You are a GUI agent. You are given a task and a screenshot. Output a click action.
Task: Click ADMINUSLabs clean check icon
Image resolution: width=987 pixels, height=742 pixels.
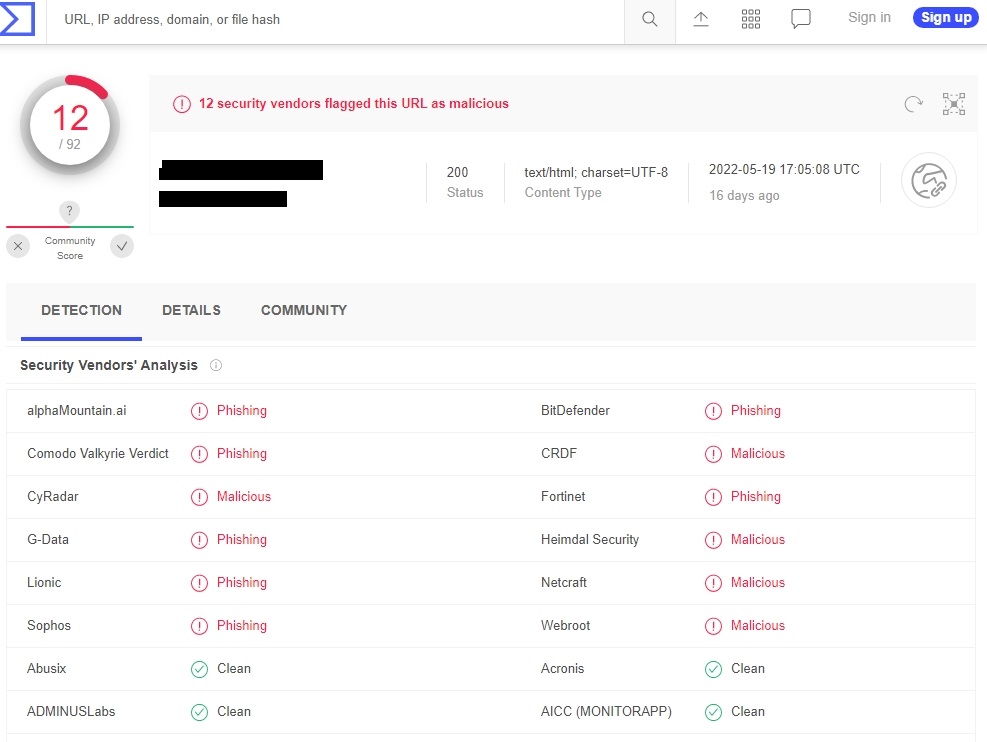pyautogui.click(x=200, y=712)
